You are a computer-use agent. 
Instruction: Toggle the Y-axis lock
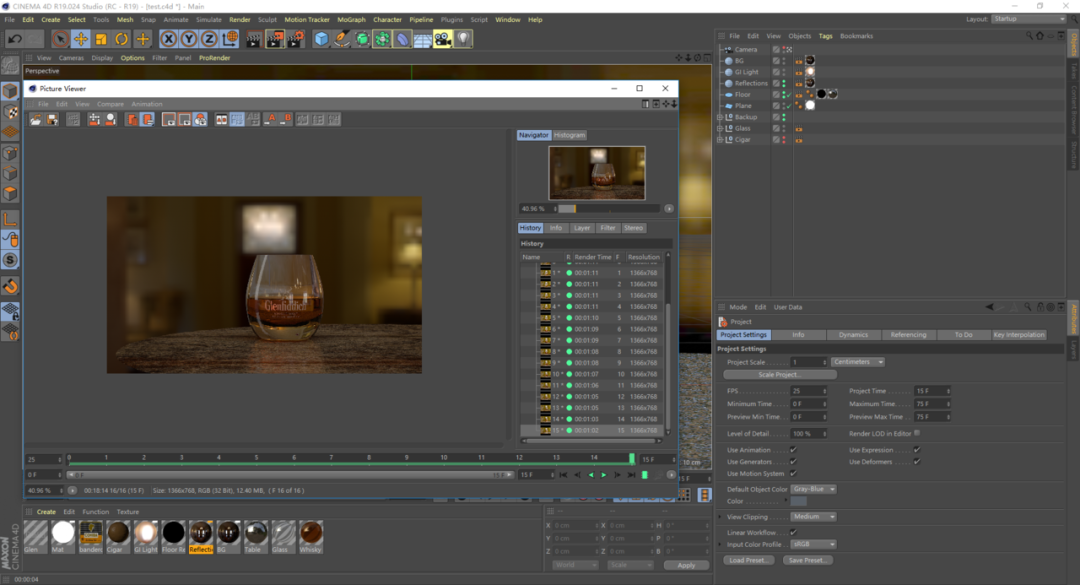pyautogui.click(x=189, y=39)
